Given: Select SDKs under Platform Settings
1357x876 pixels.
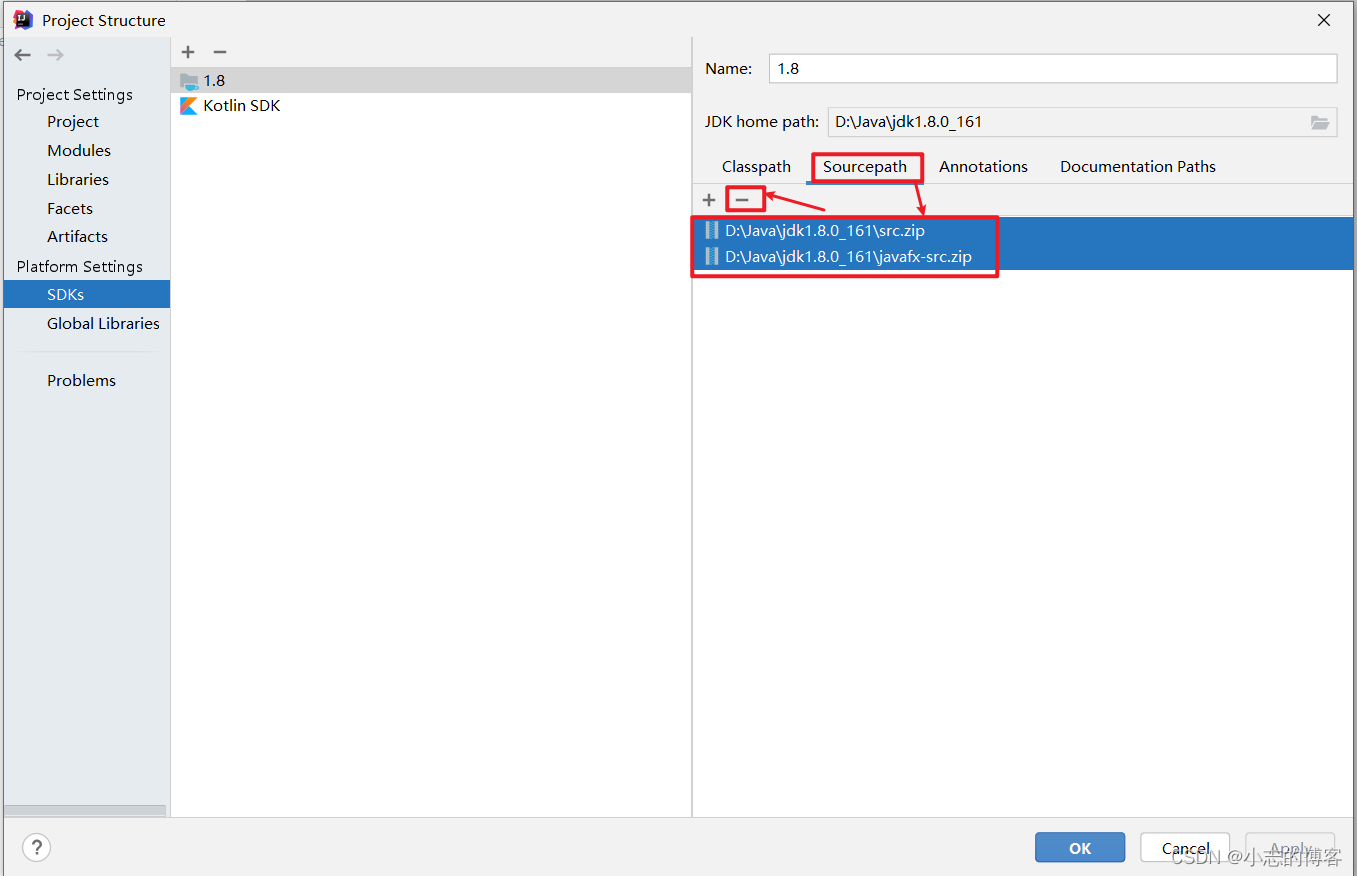Looking at the screenshot, I should 87,294.
